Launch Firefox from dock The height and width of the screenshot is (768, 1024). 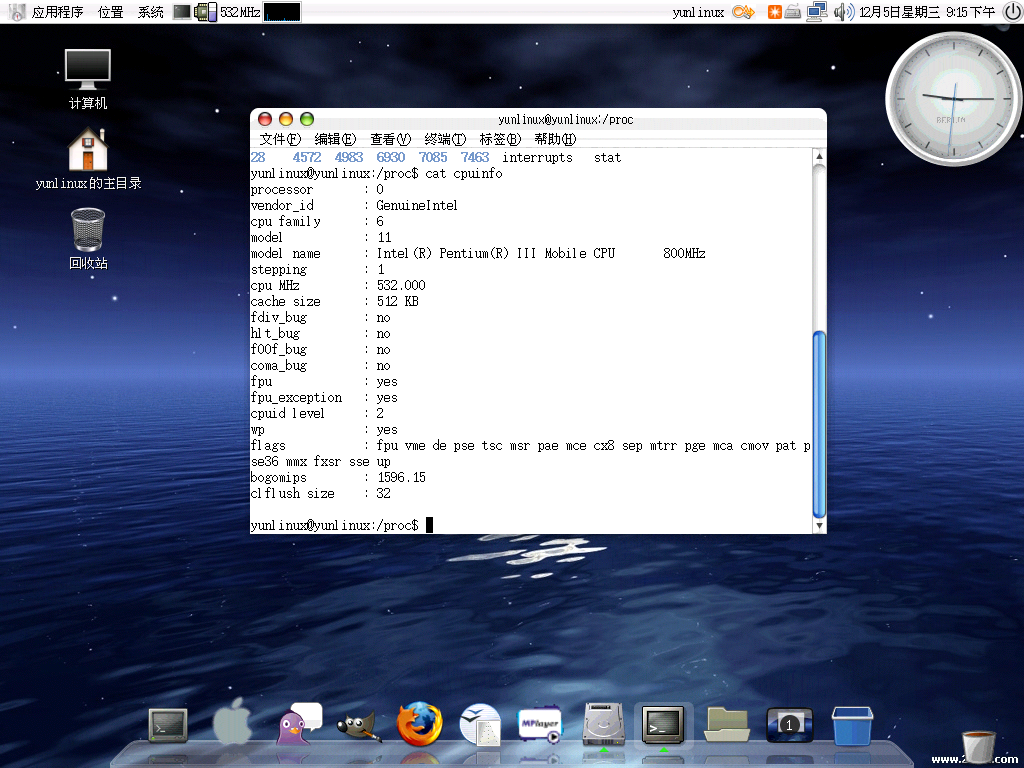[419, 724]
